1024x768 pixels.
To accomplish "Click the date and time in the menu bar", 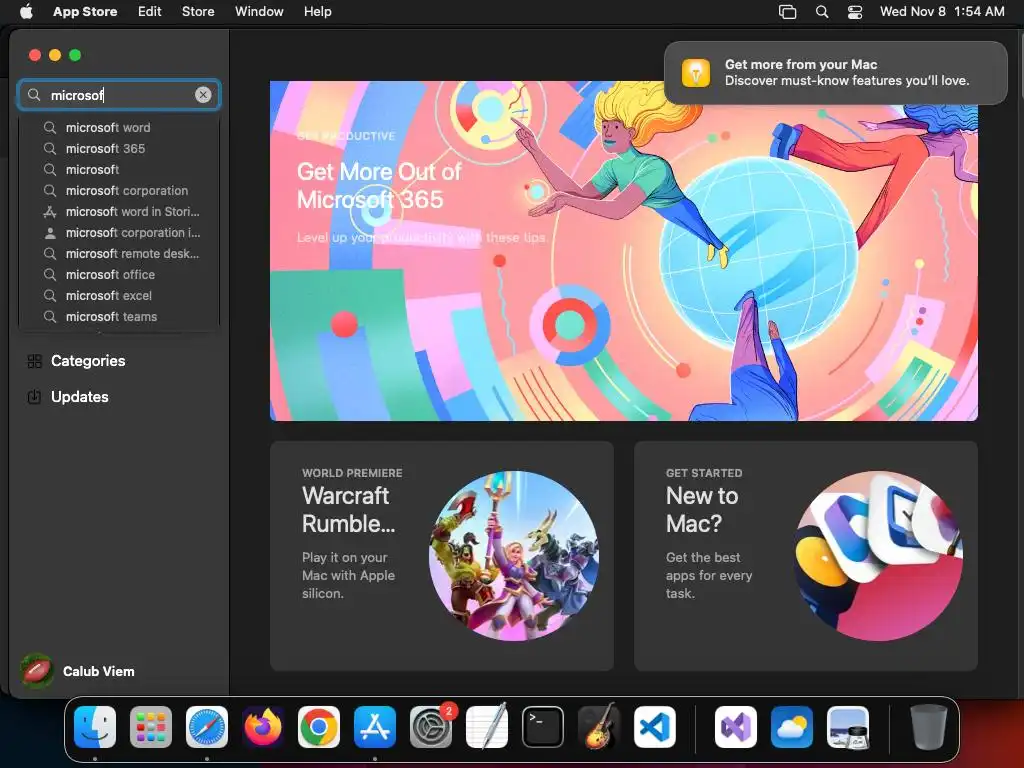I will point(942,11).
